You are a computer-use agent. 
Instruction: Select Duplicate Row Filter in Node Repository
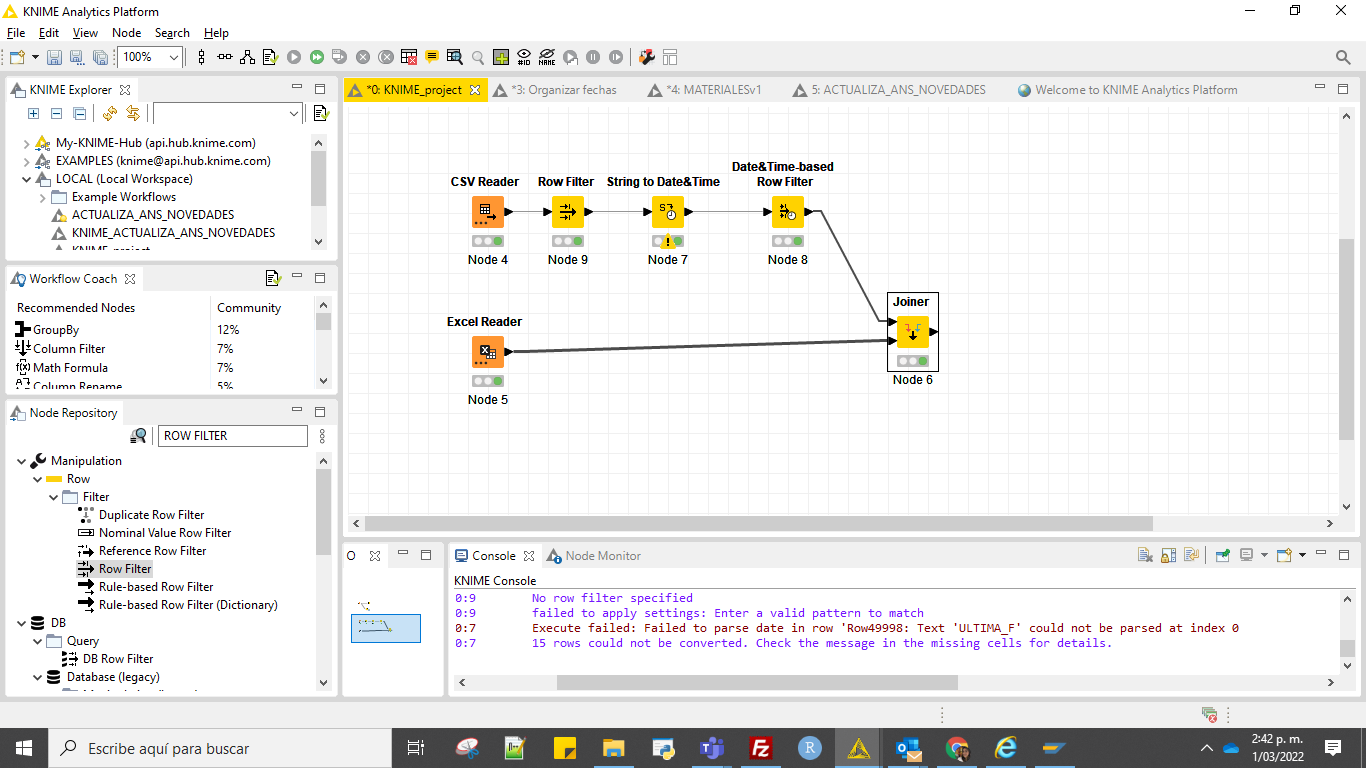151,515
